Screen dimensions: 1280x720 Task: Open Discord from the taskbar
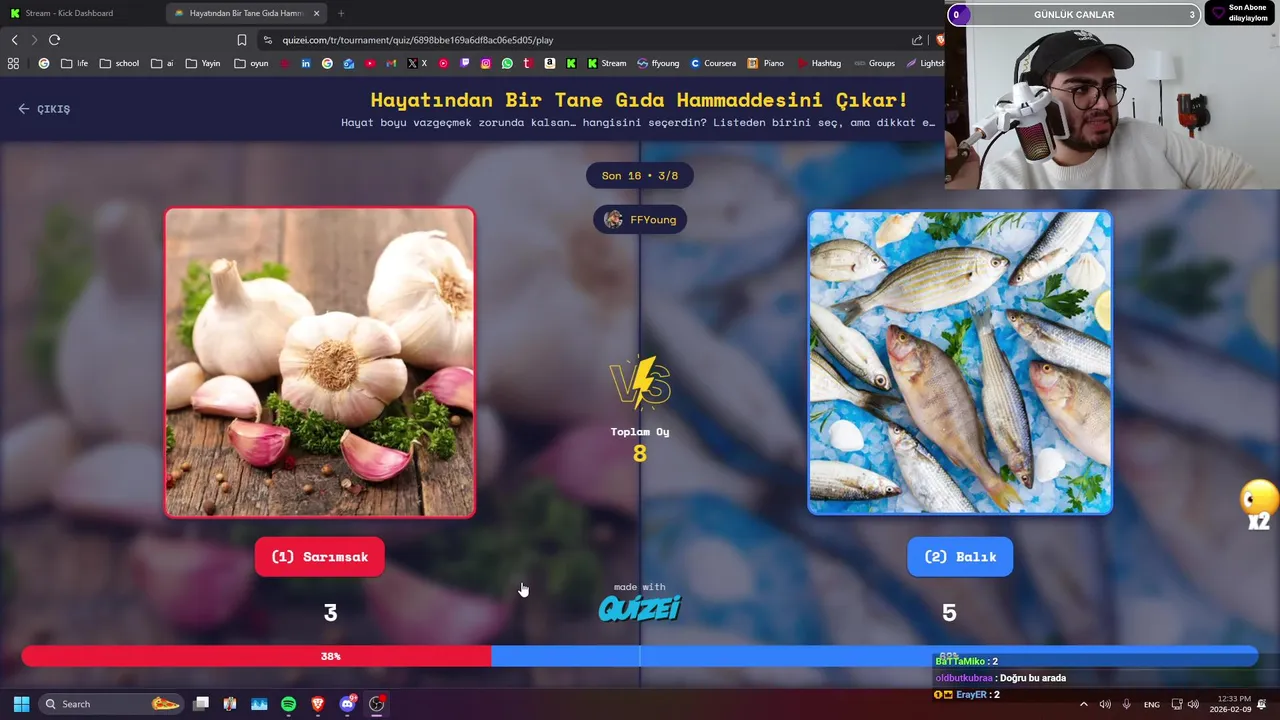[347, 704]
